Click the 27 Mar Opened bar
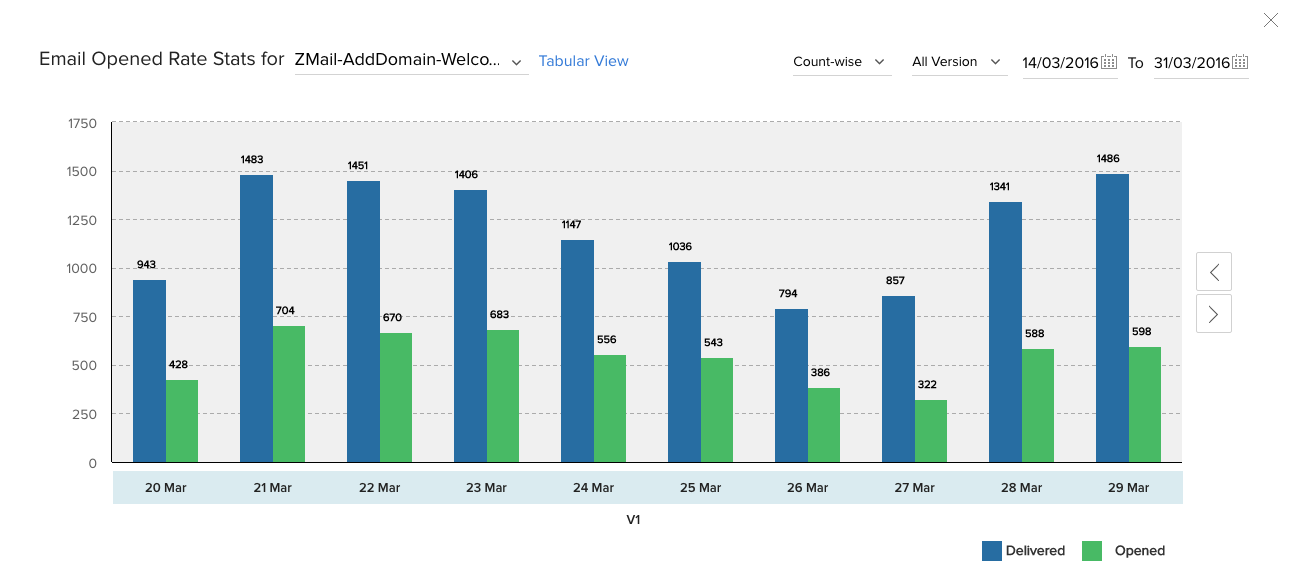The width and height of the screenshot is (1290, 581). tap(931, 432)
